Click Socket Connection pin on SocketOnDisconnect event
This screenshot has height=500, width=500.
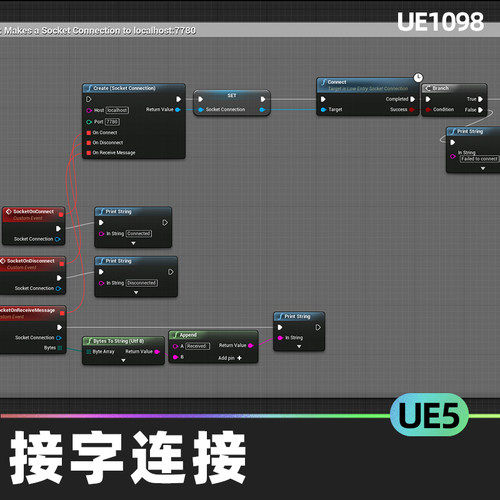[x=58, y=289]
